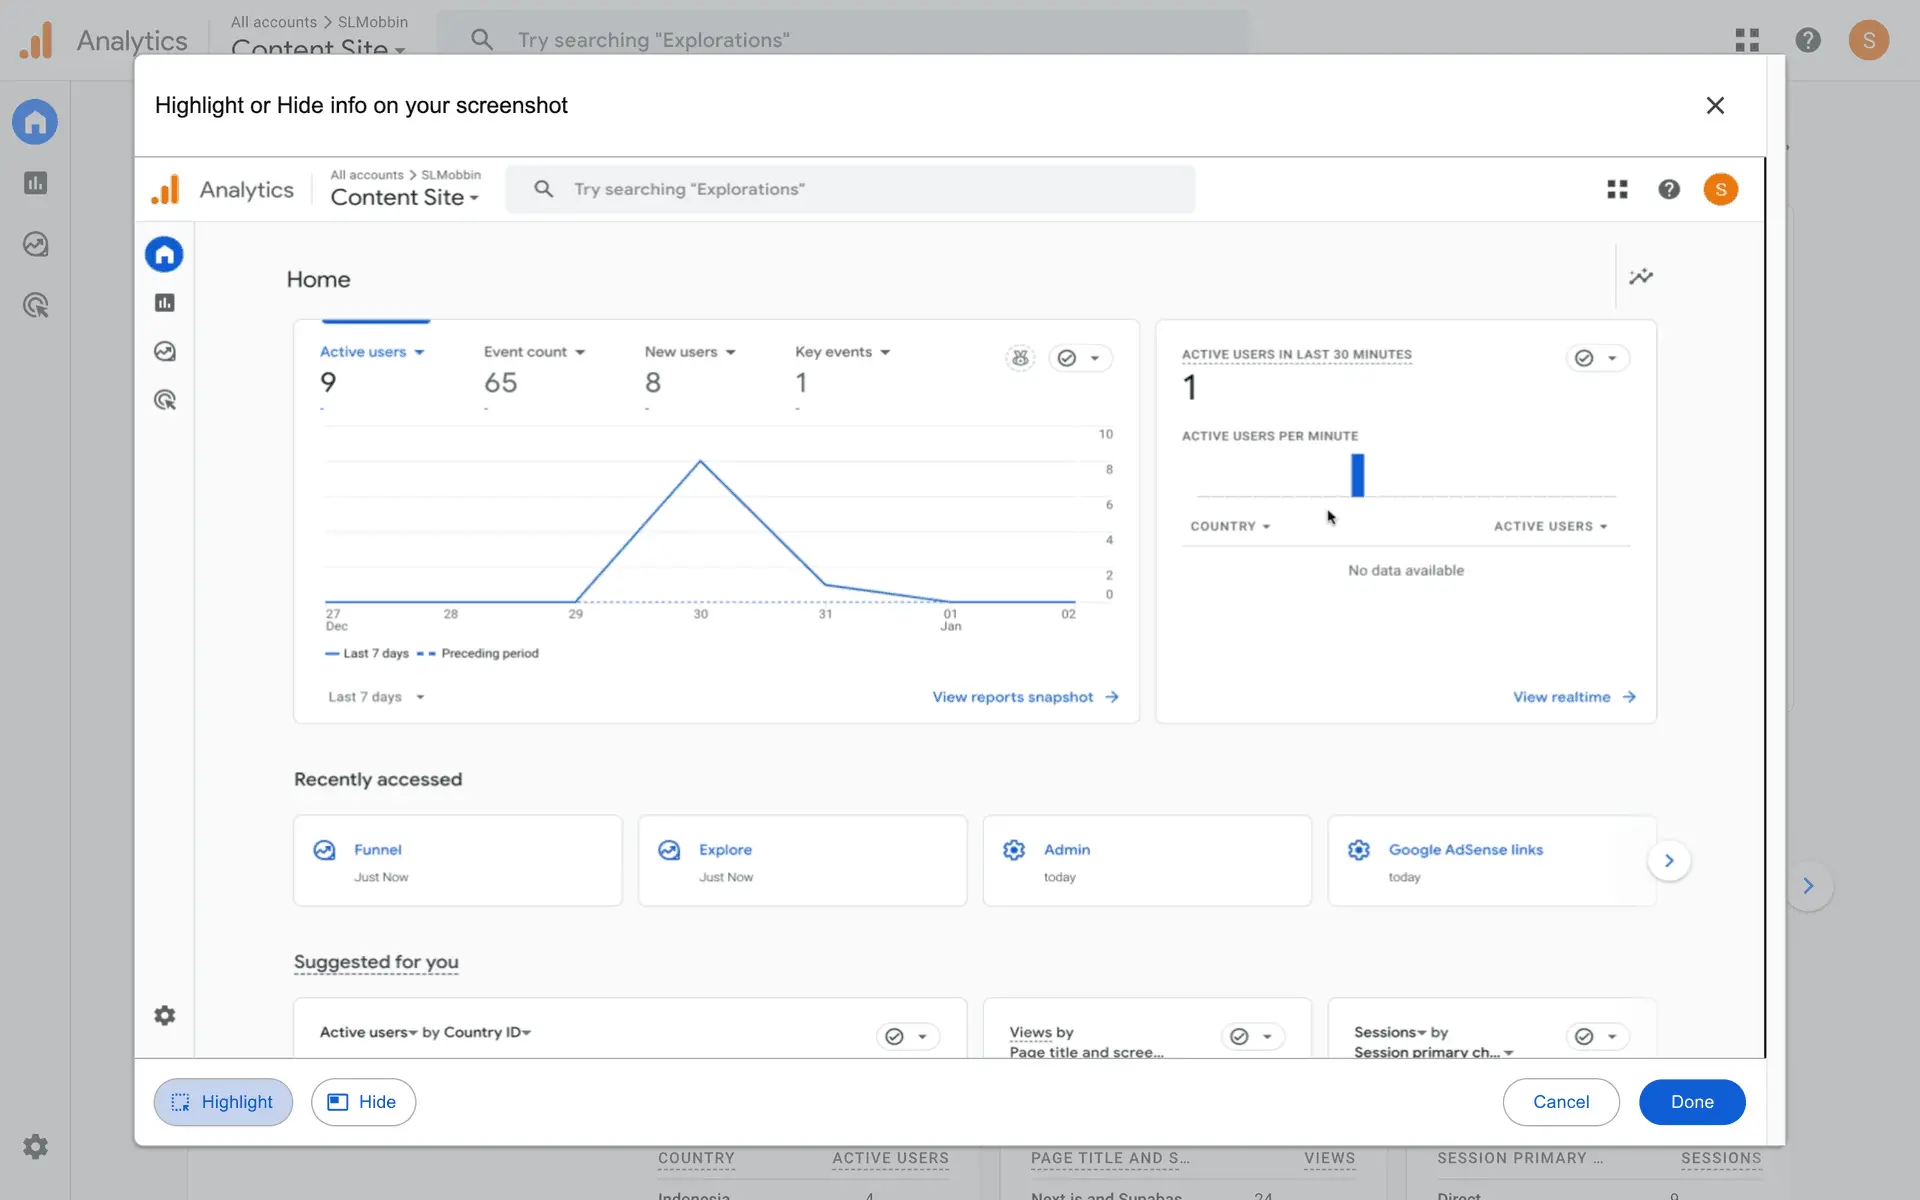The width and height of the screenshot is (1920, 1200).
Task: Select the Hide tool button
Action: tap(363, 1102)
